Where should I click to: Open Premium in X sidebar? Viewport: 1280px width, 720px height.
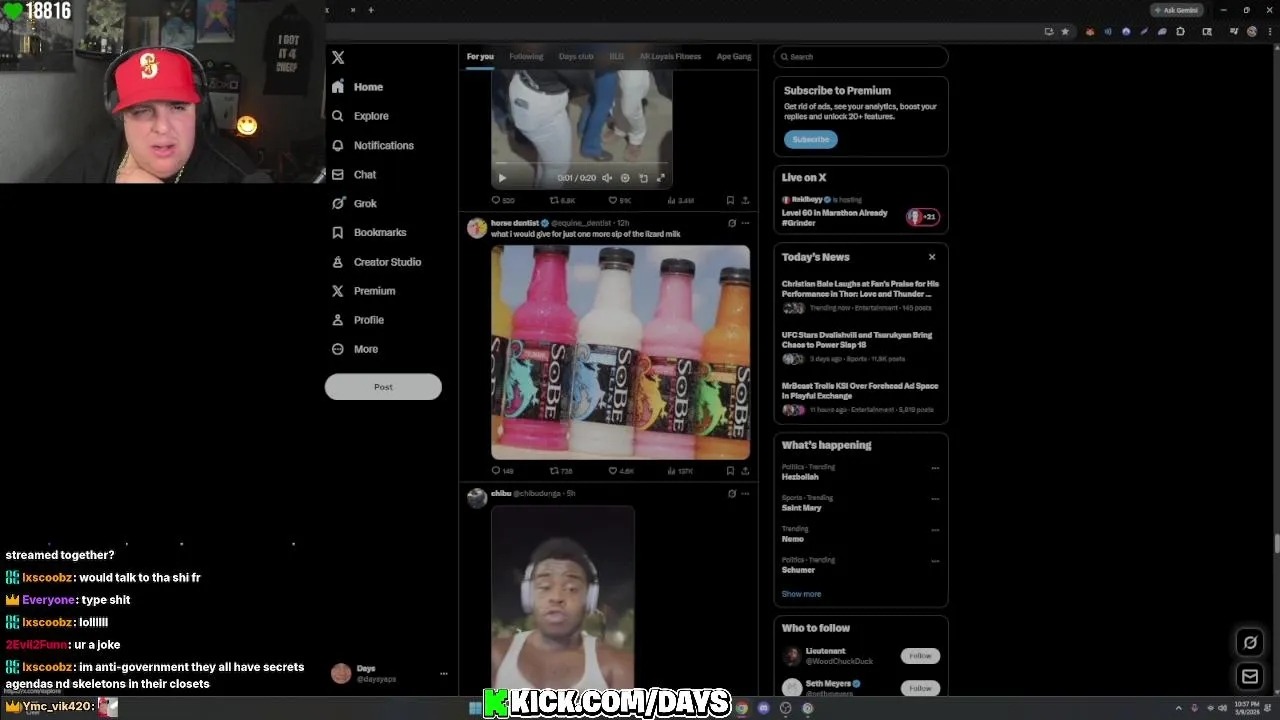point(363,291)
